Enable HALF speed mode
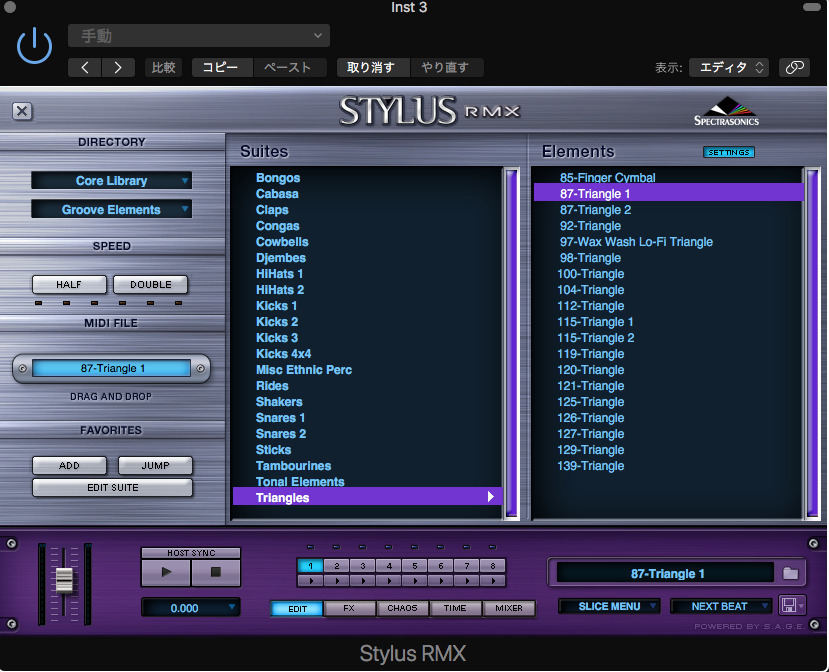The width and height of the screenshot is (829, 672). coord(69,284)
